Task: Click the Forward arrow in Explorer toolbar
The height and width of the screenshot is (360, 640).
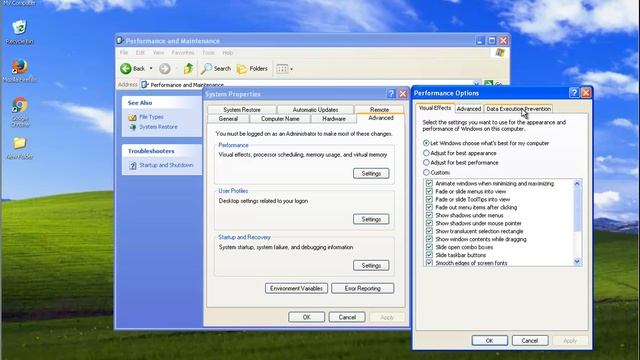Action: pyautogui.click(x=164, y=69)
